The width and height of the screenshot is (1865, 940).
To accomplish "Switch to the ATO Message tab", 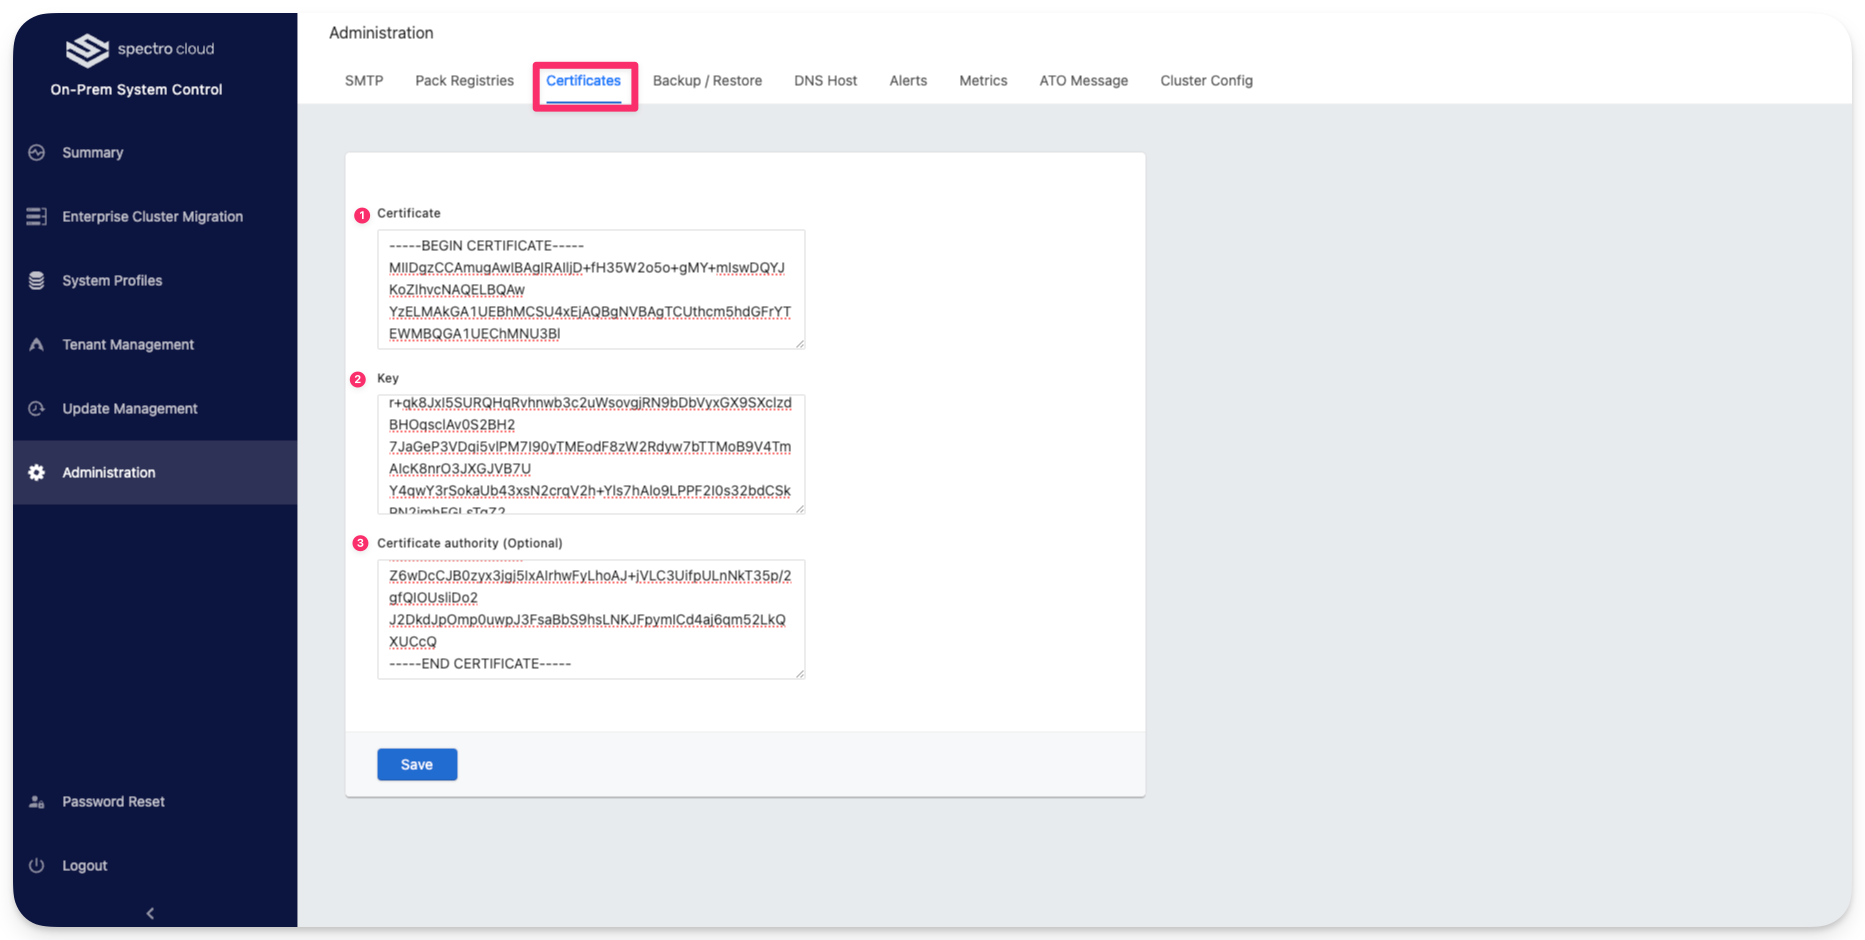I will tap(1083, 81).
